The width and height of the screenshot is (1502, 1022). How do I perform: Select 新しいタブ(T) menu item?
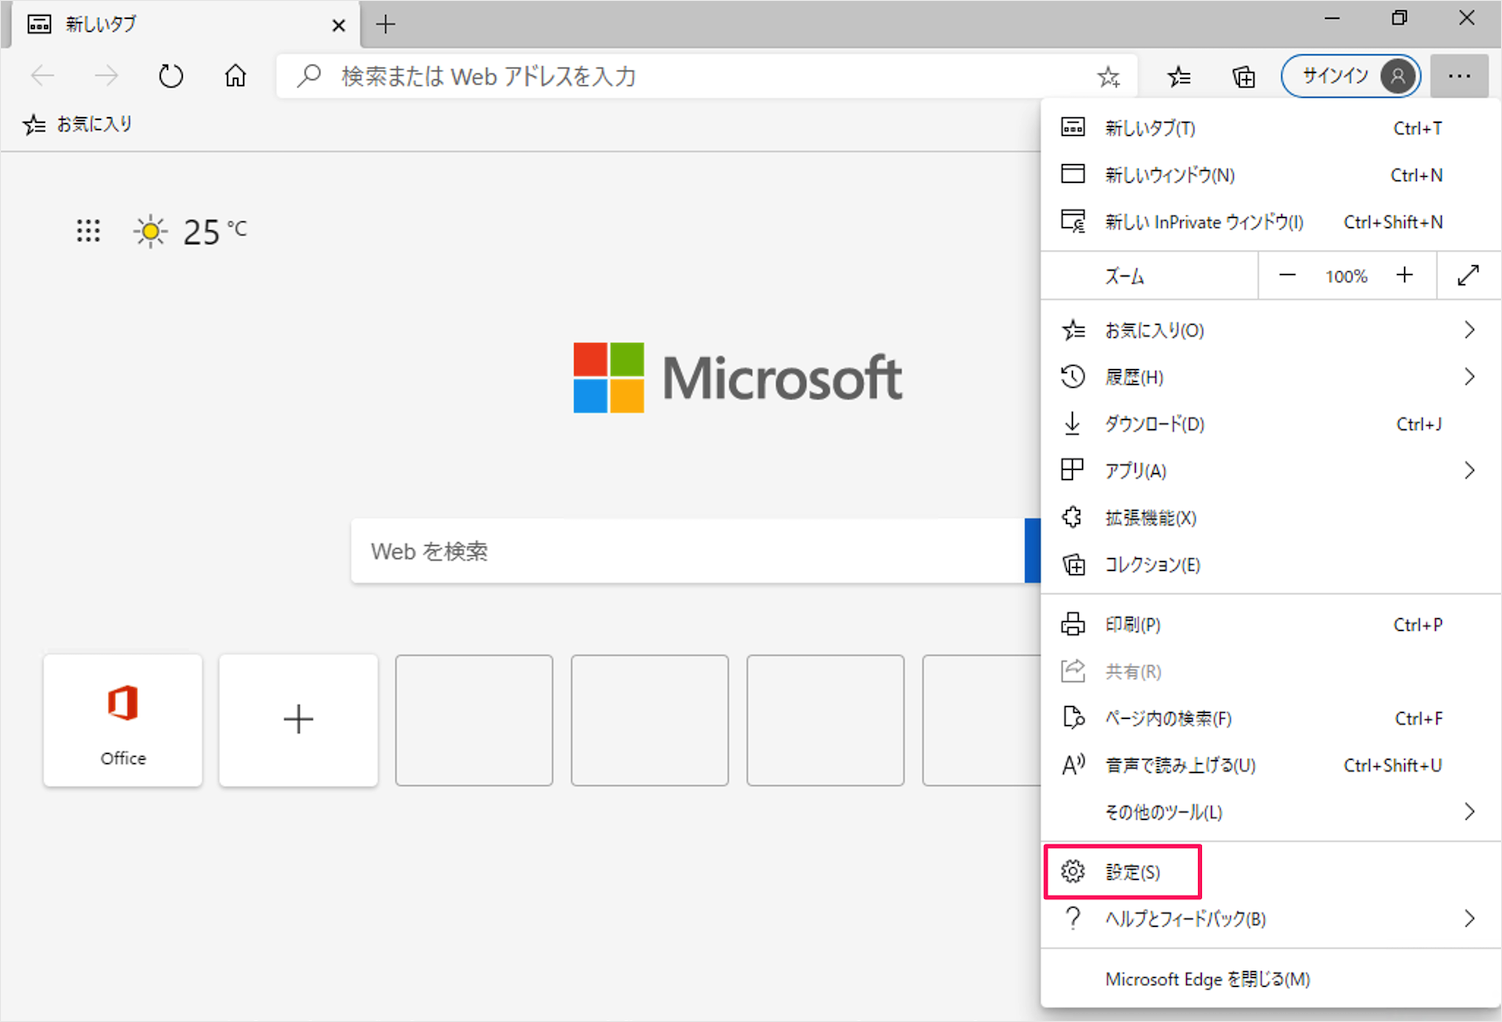tap(1270, 128)
